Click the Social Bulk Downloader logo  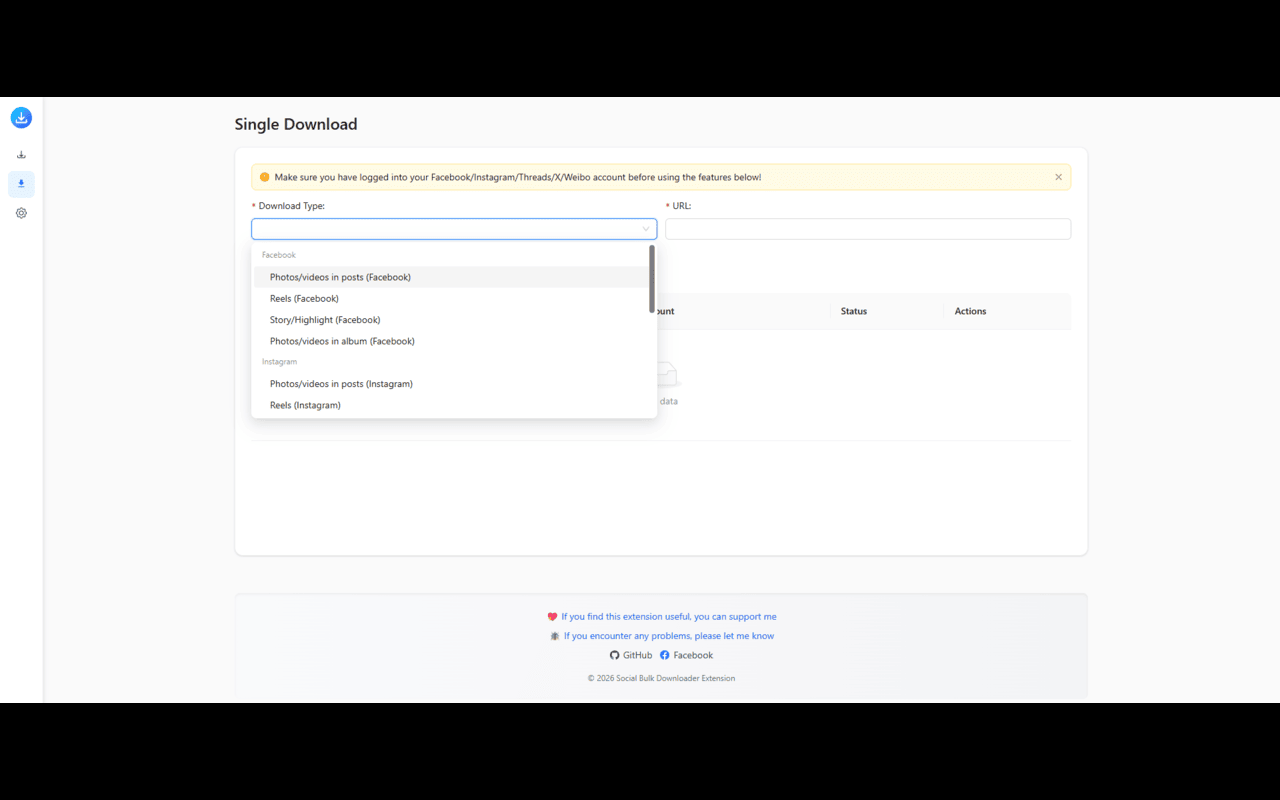point(21,117)
